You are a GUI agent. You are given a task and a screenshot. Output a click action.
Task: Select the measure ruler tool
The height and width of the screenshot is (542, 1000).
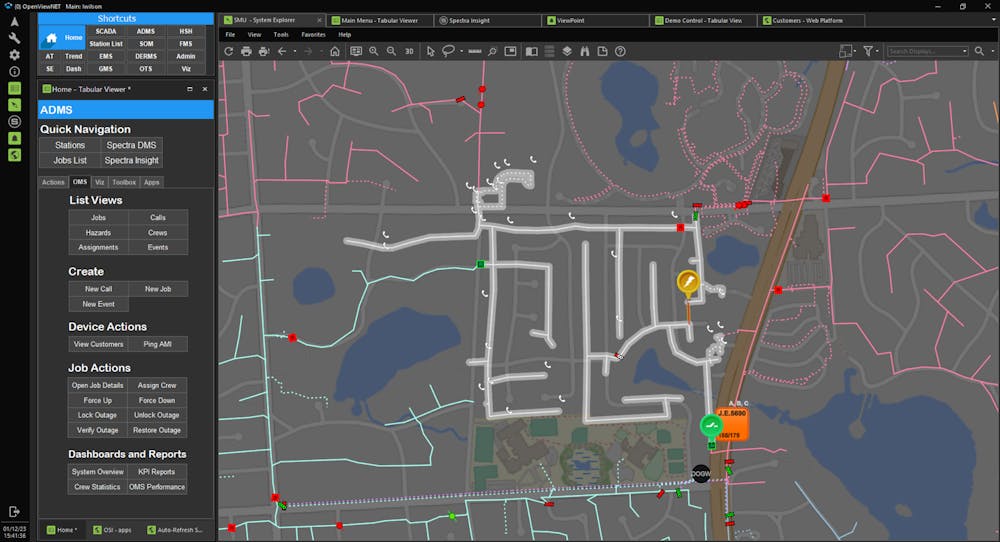point(475,52)
